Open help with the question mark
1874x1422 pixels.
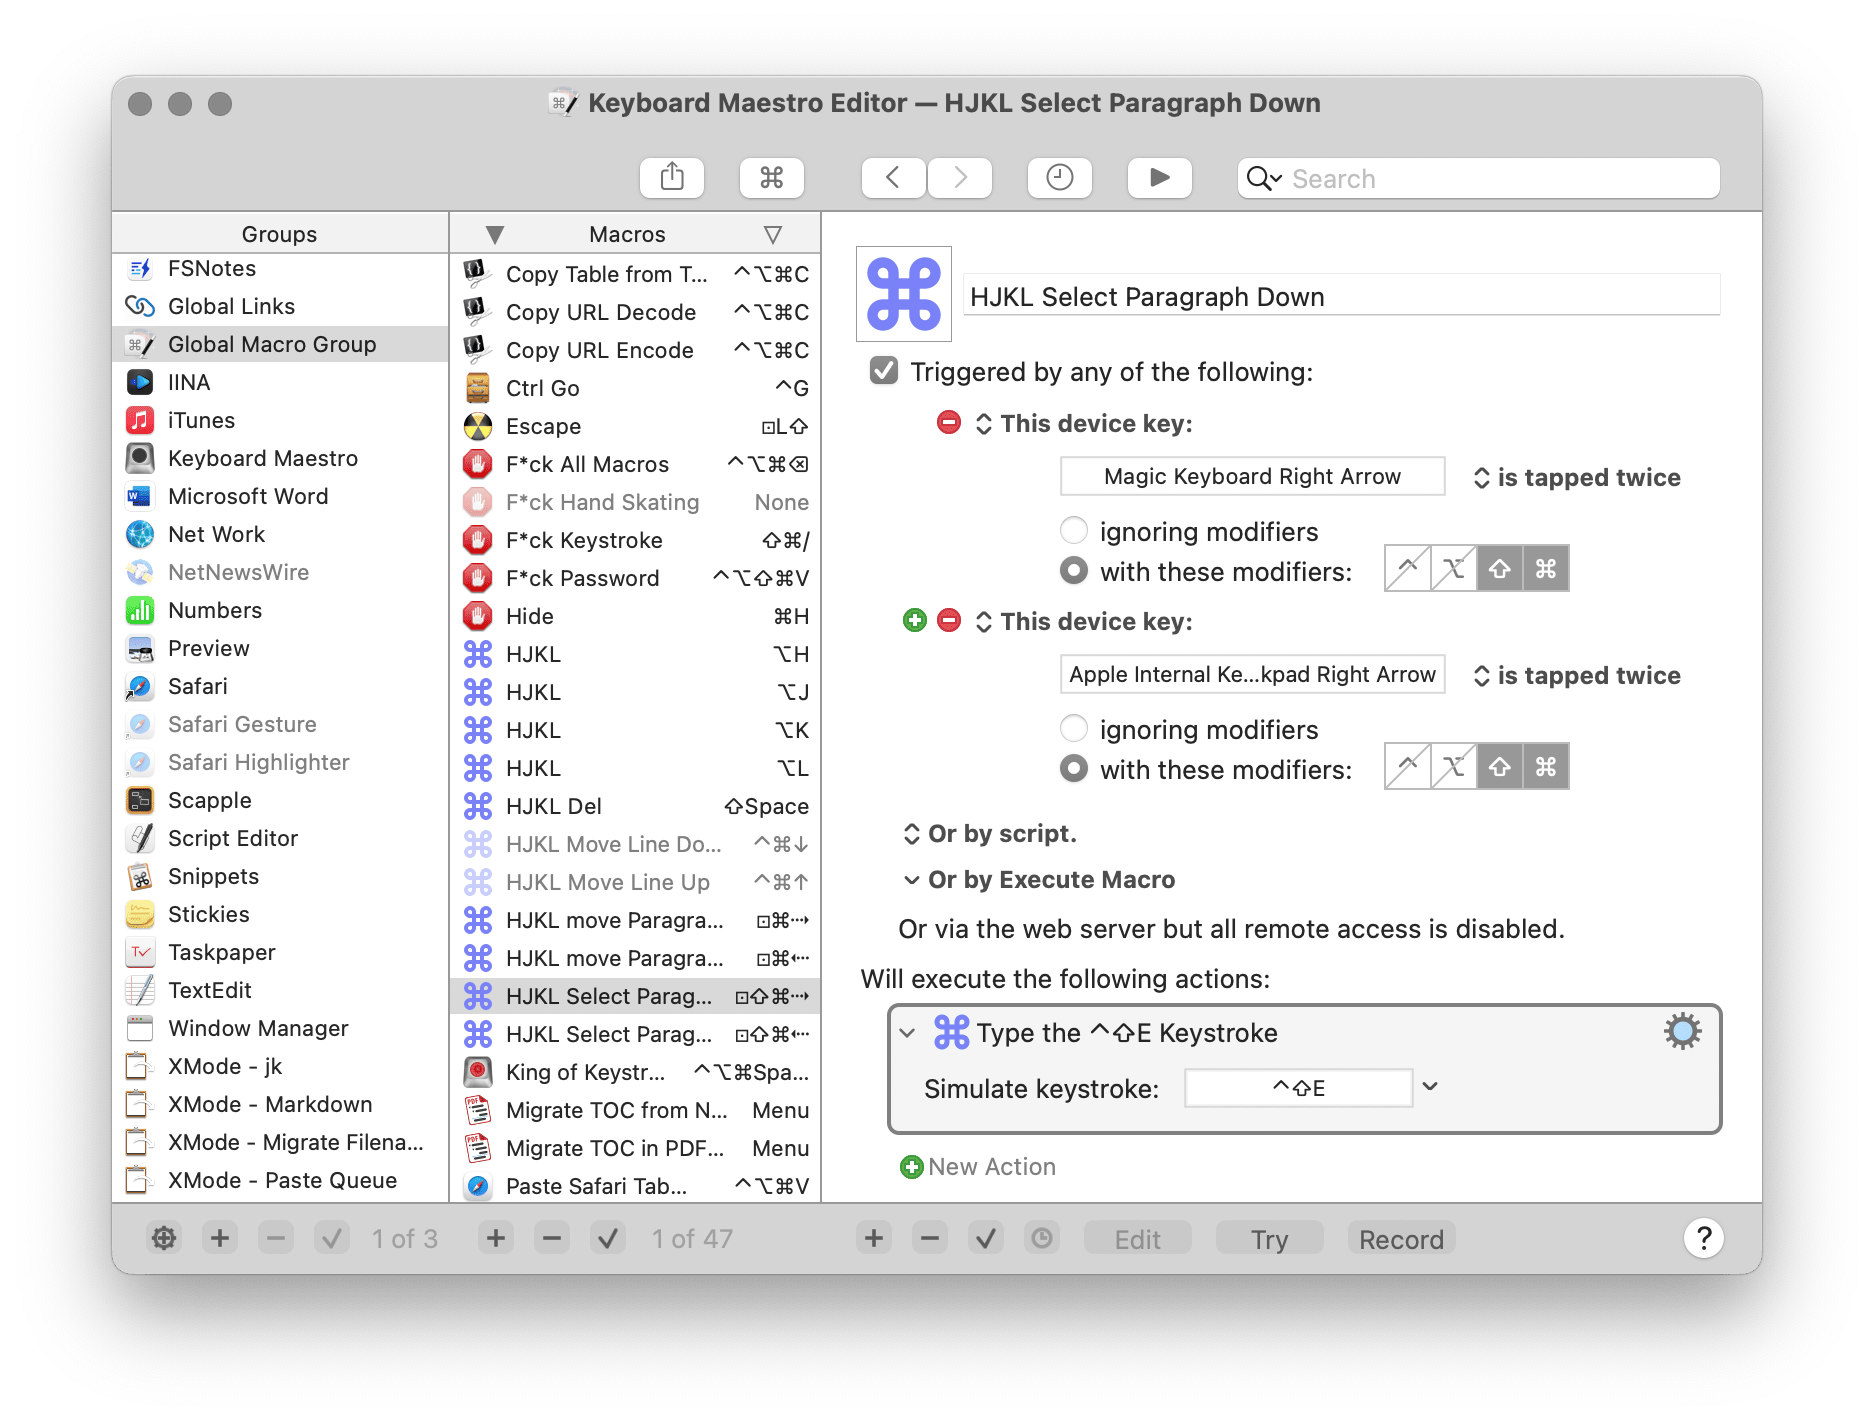click(x=1704, y=1238)
